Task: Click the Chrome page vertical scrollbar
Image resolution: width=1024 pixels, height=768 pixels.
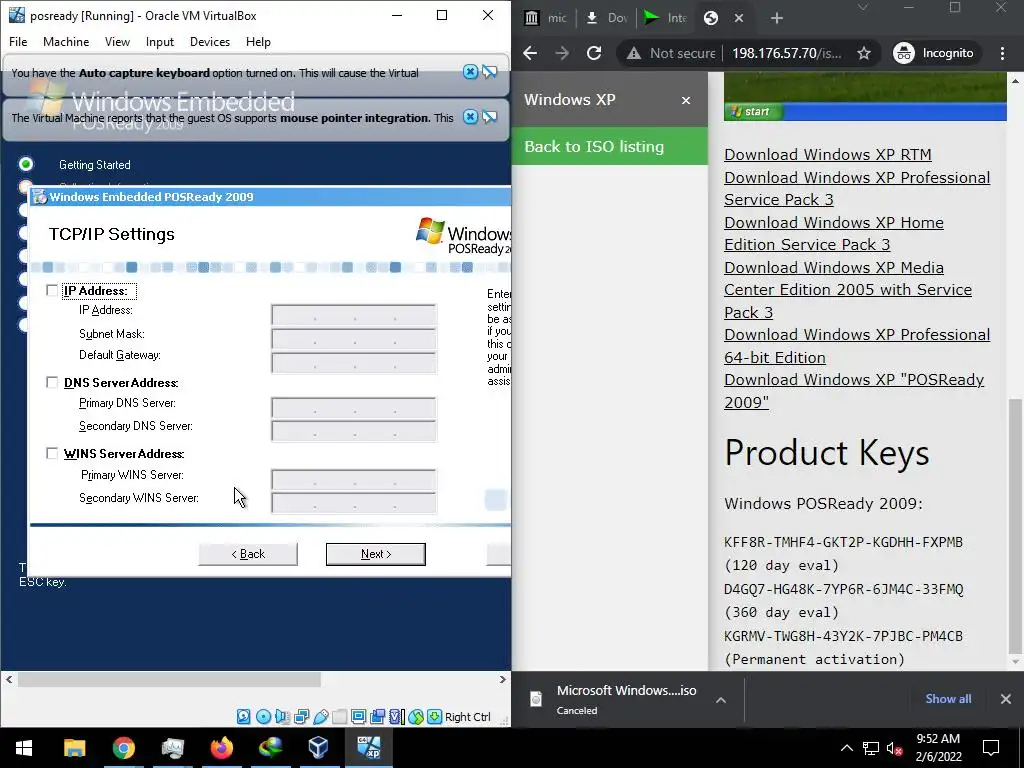Action: pos(1014,526)
